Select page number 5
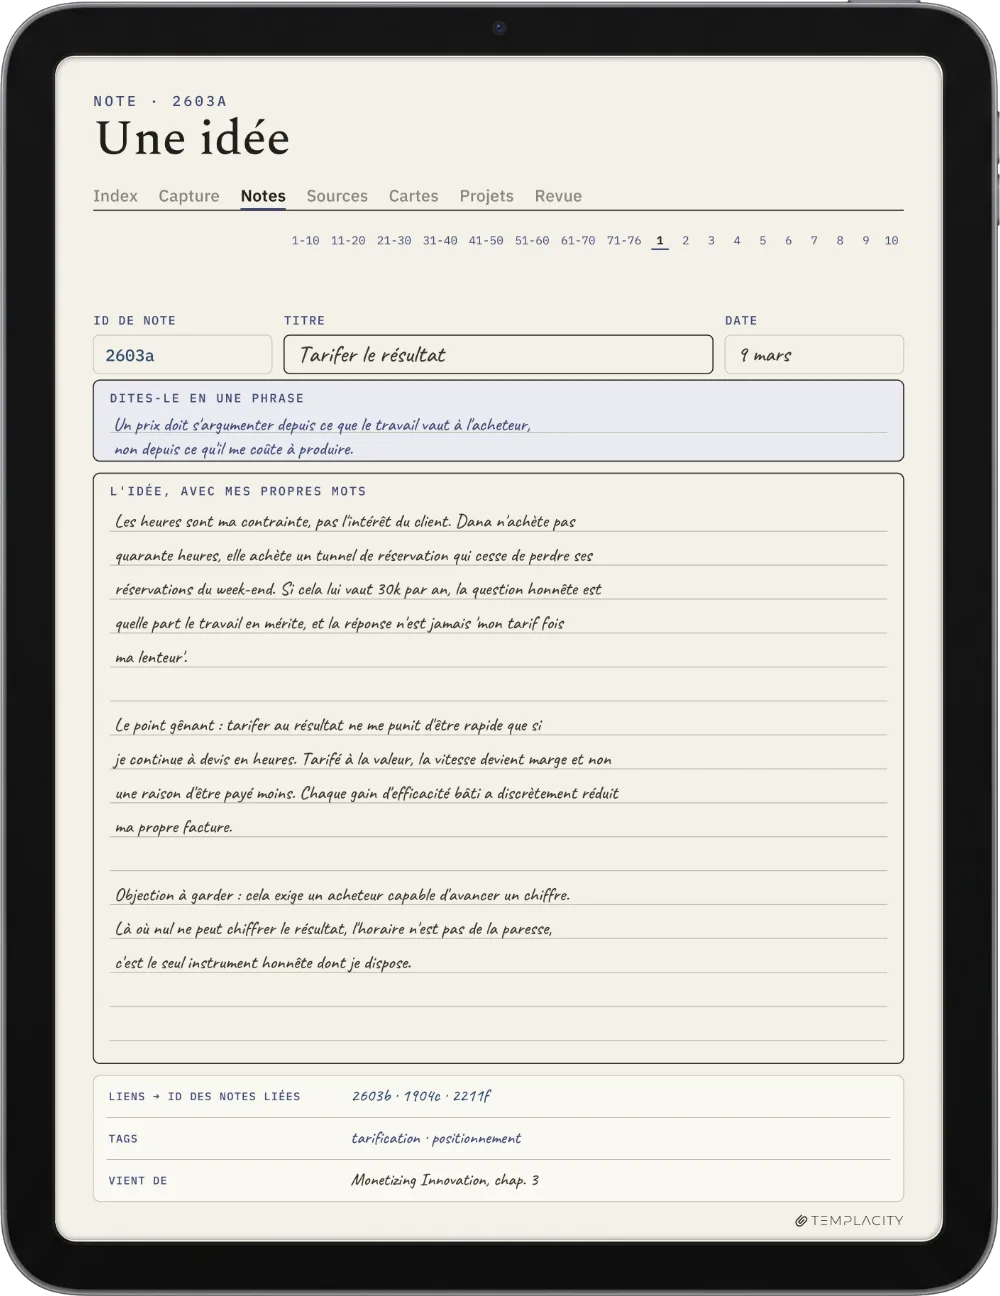This screenshot has height=1296, width=1000. (x=763, y=241)
